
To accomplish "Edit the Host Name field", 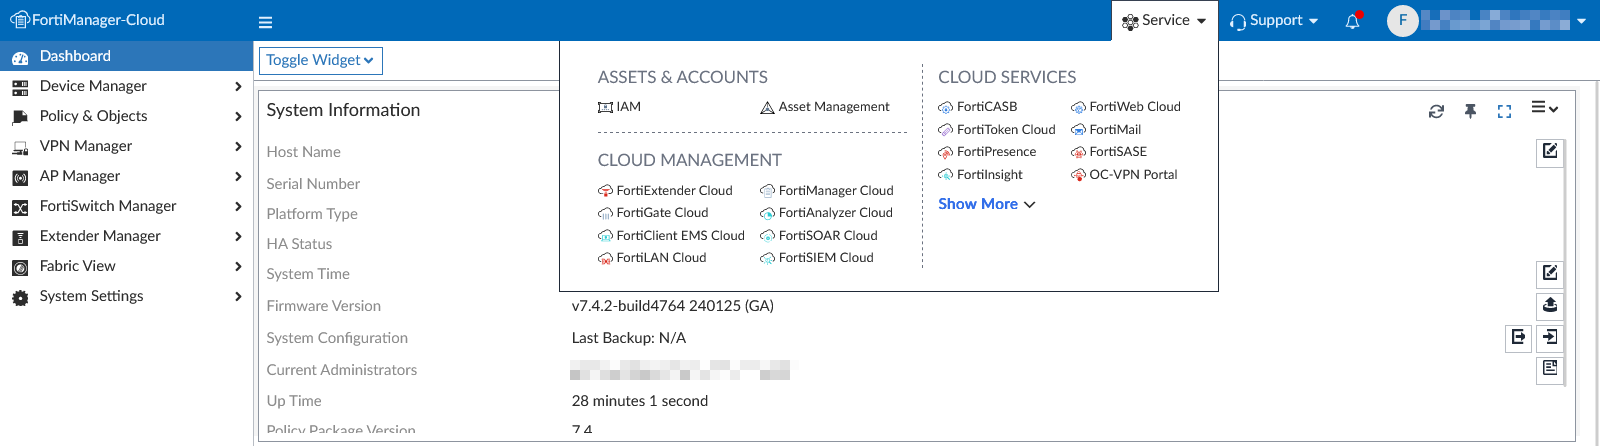I will coord(1549,152).
